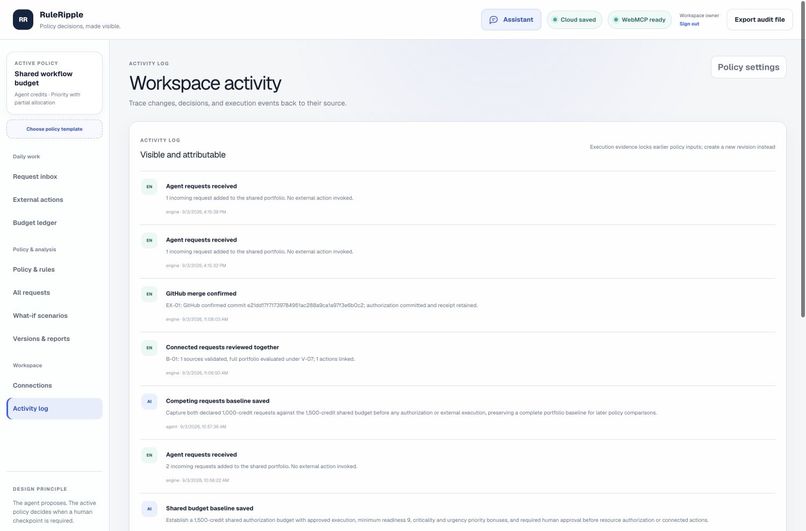Click the Connected requests reviewed together title

222,347
